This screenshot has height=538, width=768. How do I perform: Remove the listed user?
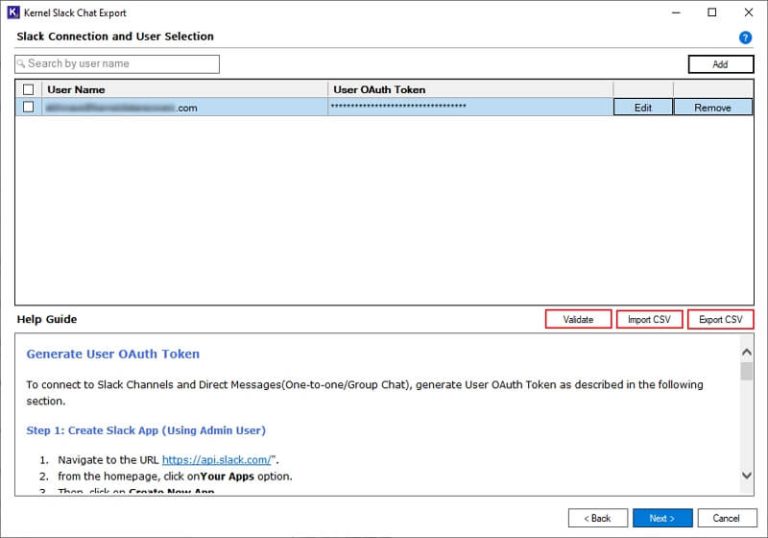(712, 108)
